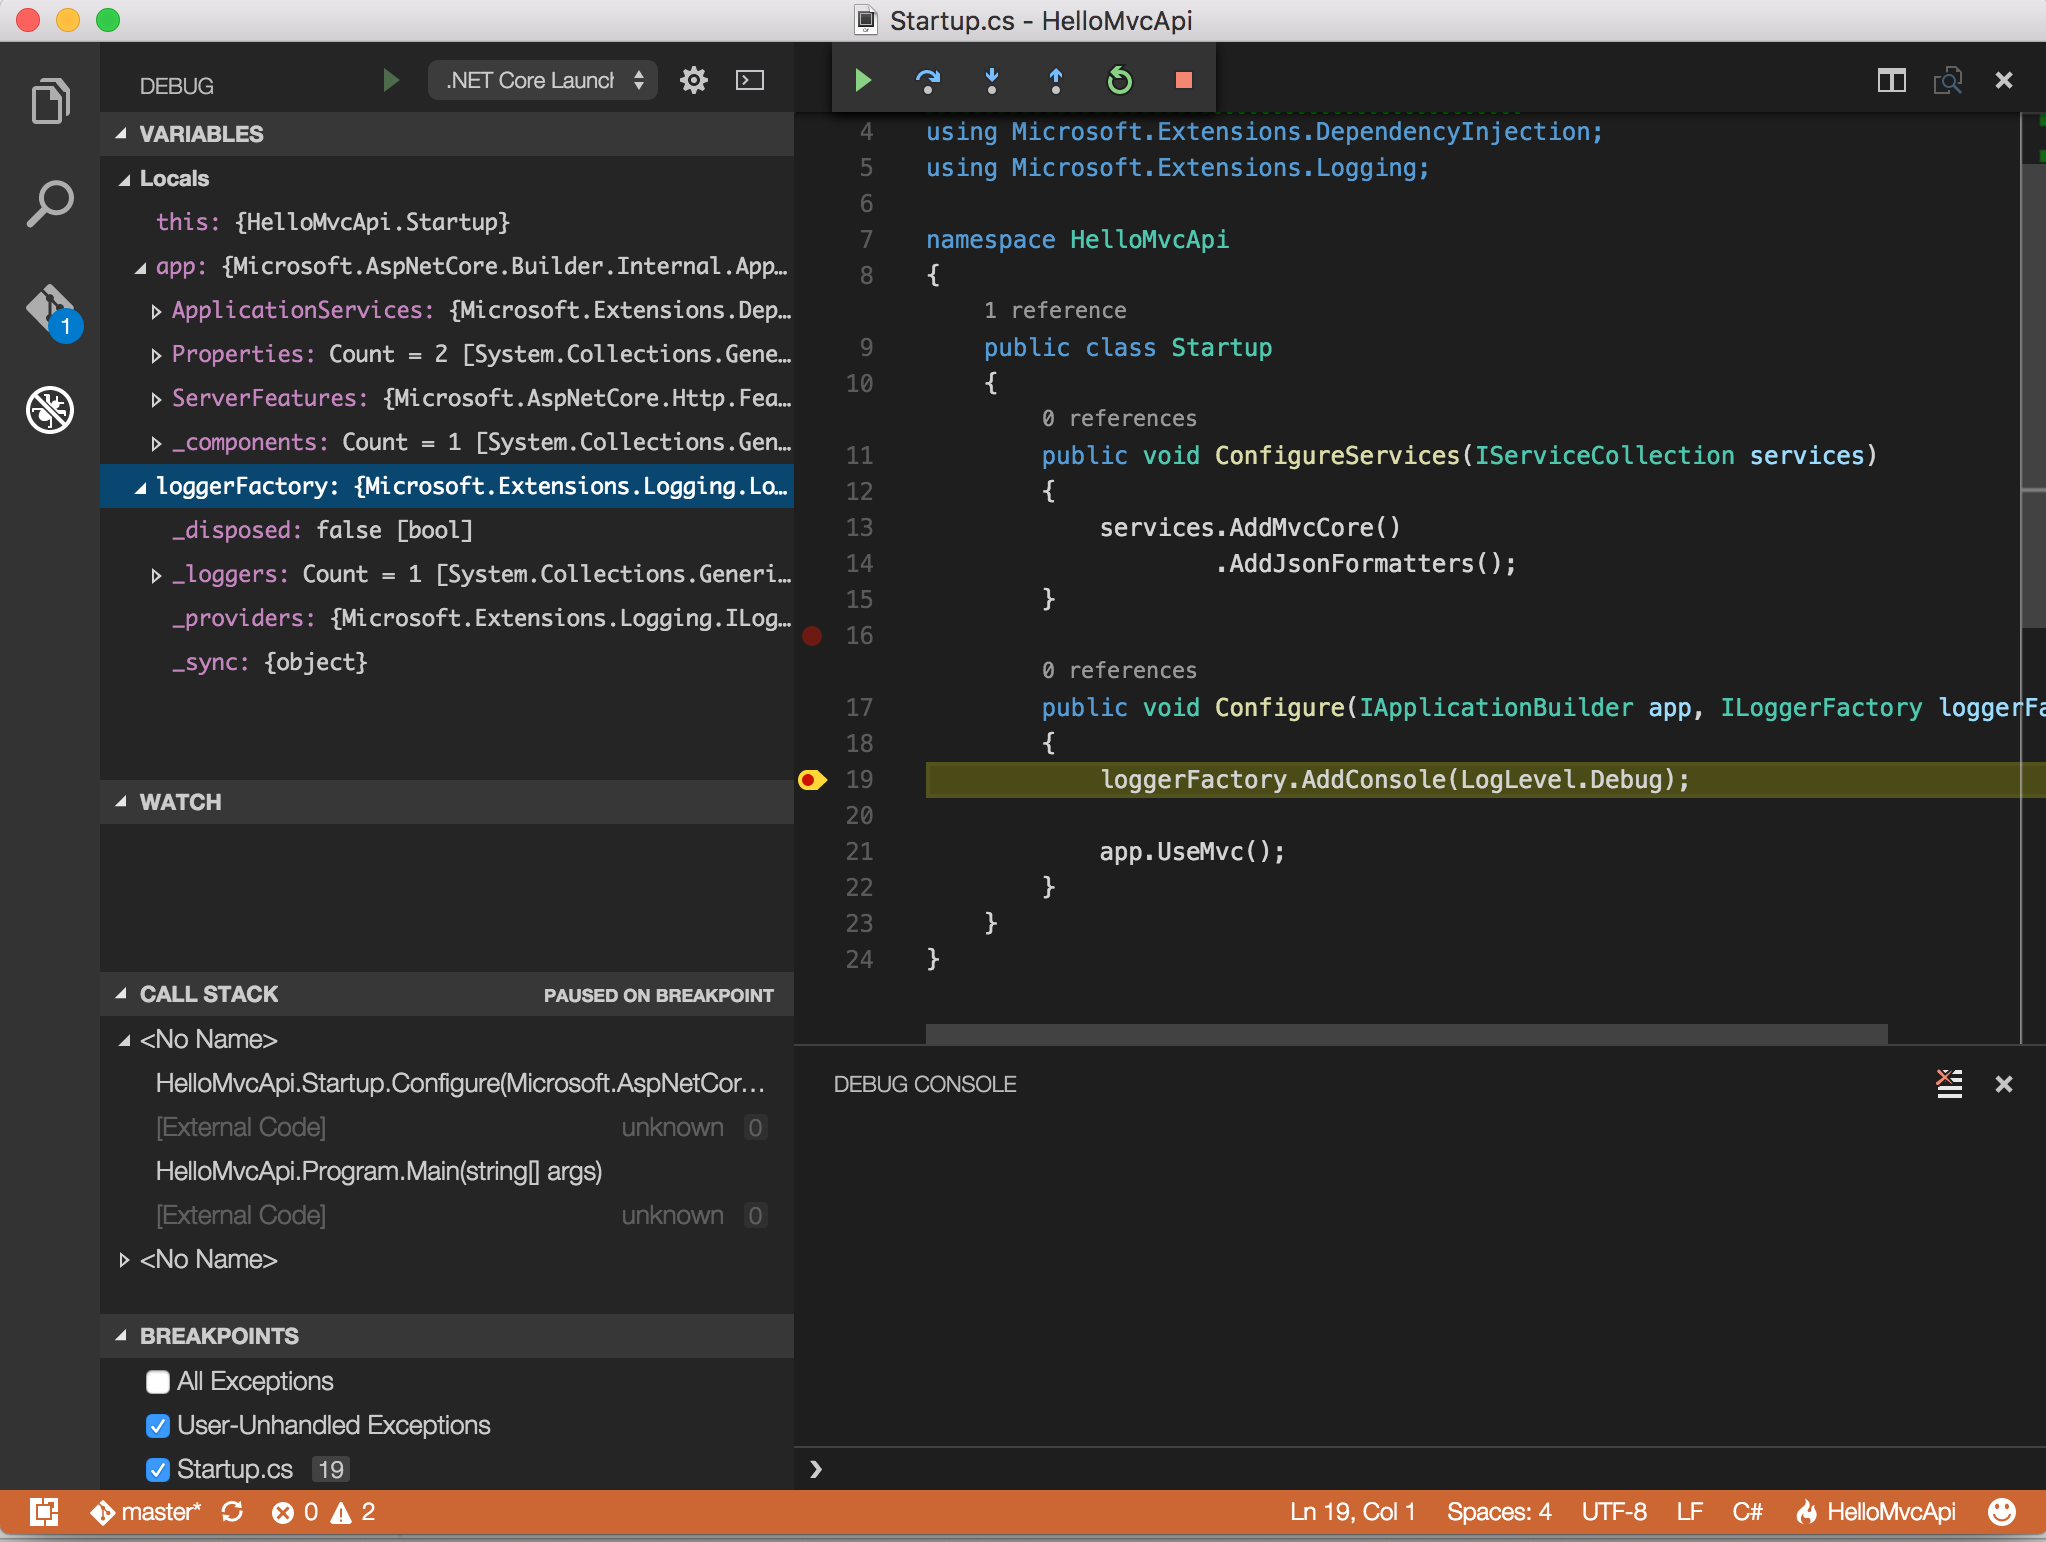Uncheck the Startup.cs breakpoint

click(157, 1470)
